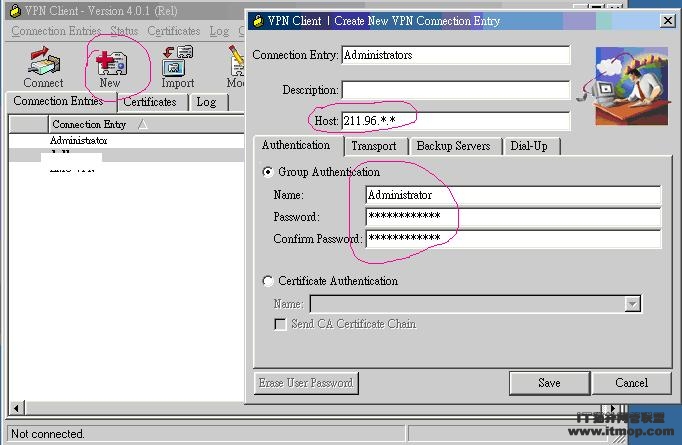Focus the group Name input field
The image size is (682, 445).
[x=513, y=195]
